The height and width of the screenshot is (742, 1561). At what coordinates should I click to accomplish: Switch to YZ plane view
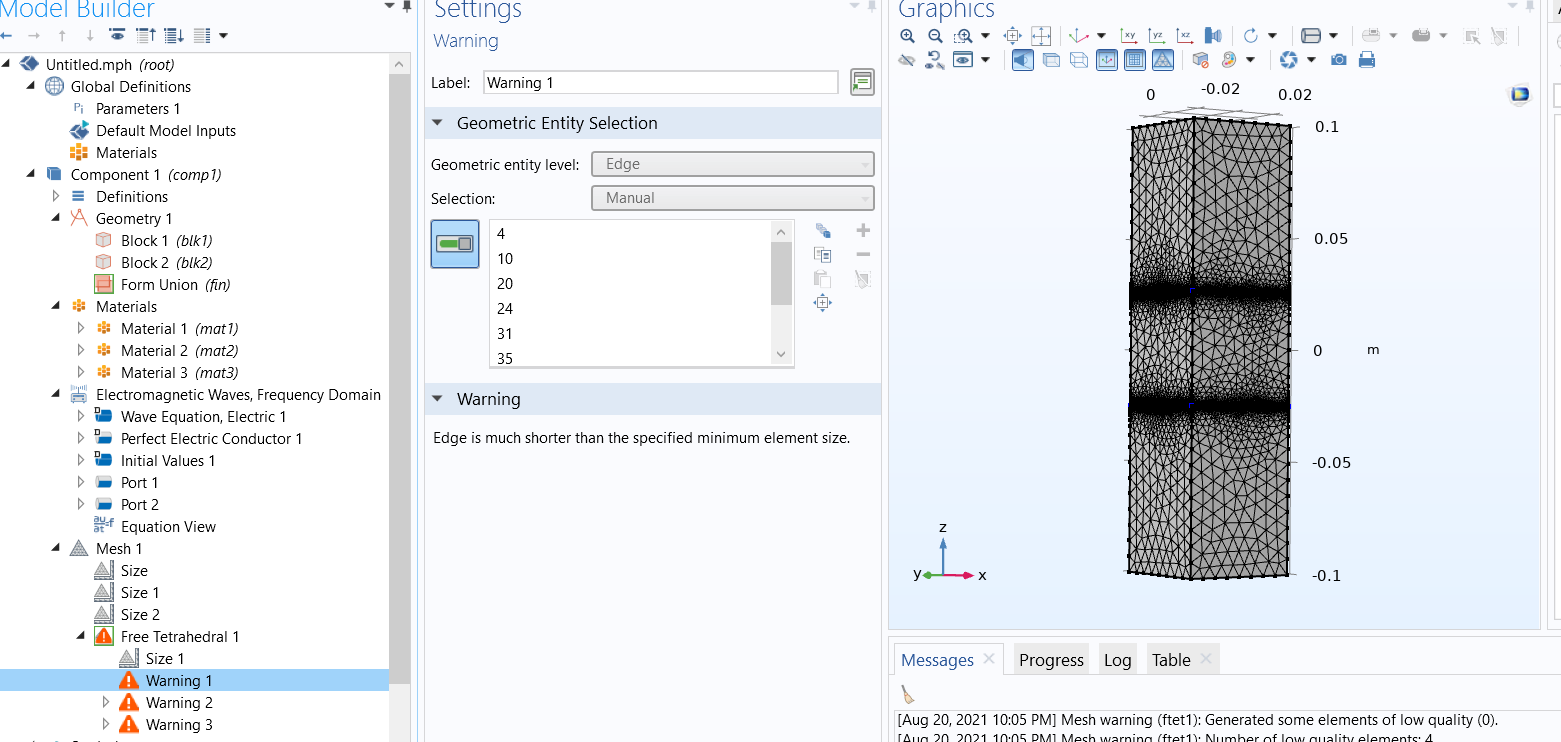click(1158, 36)
